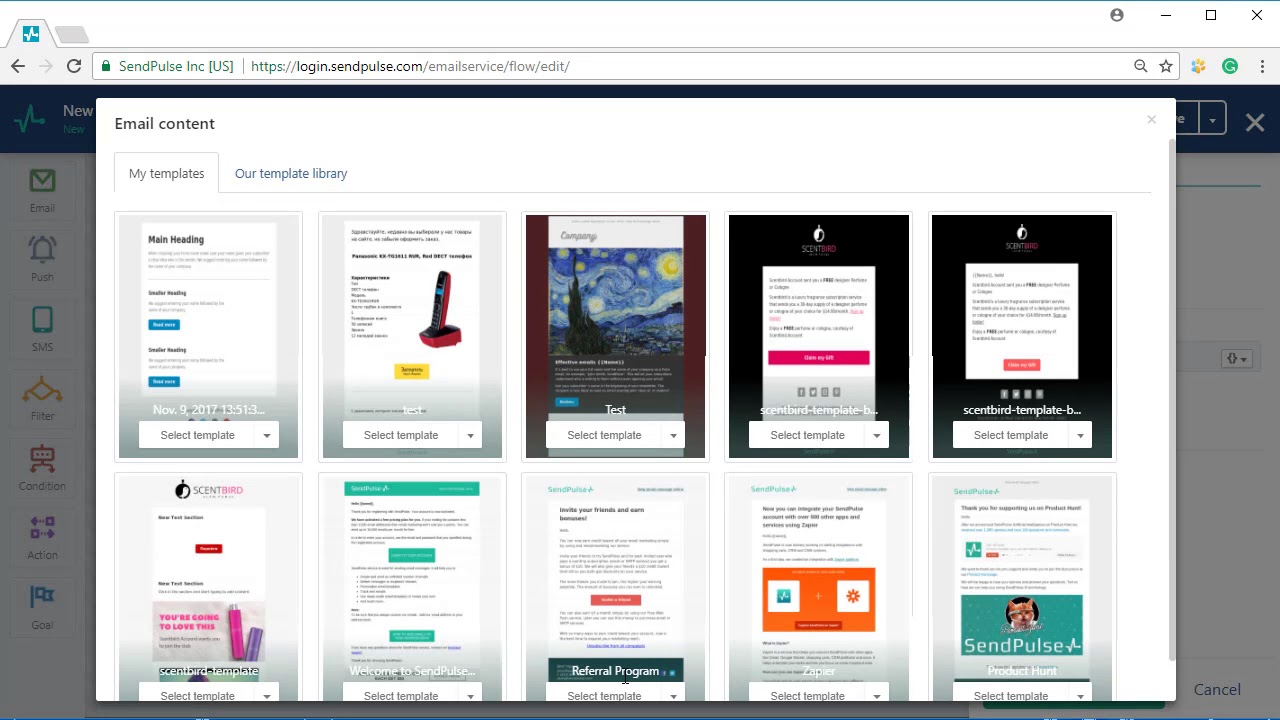
Task: Expand dropdown under Welcome to SendPulse card
Action: point(470,694)
